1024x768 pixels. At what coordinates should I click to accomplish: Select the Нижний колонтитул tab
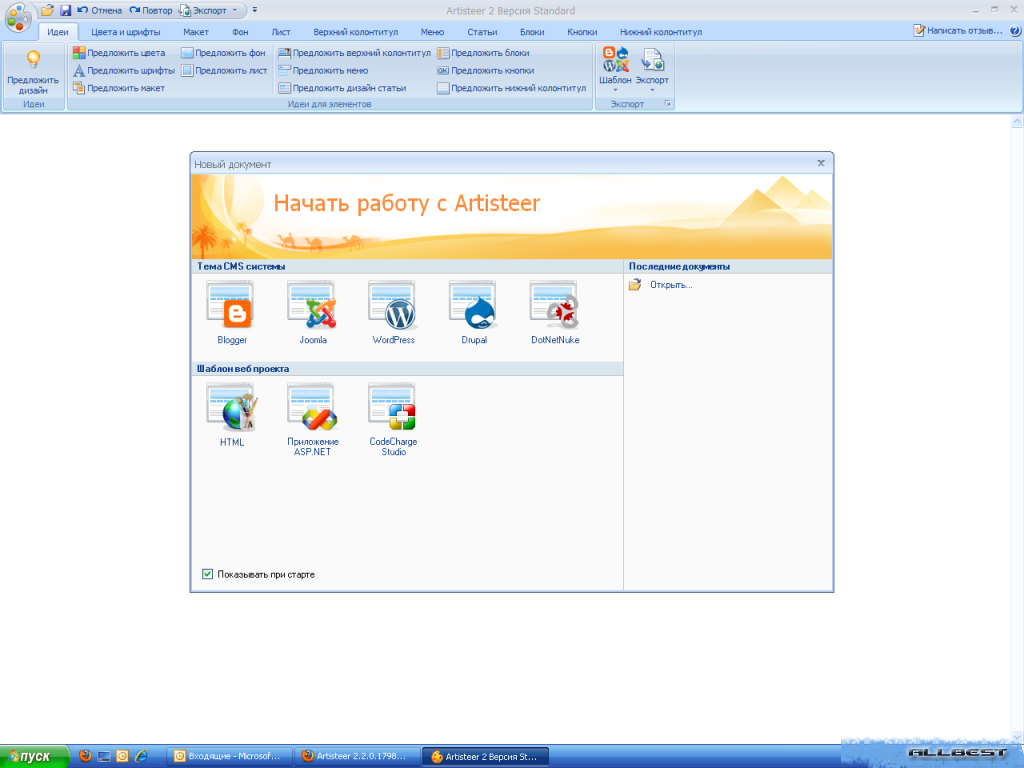(661, 32)
